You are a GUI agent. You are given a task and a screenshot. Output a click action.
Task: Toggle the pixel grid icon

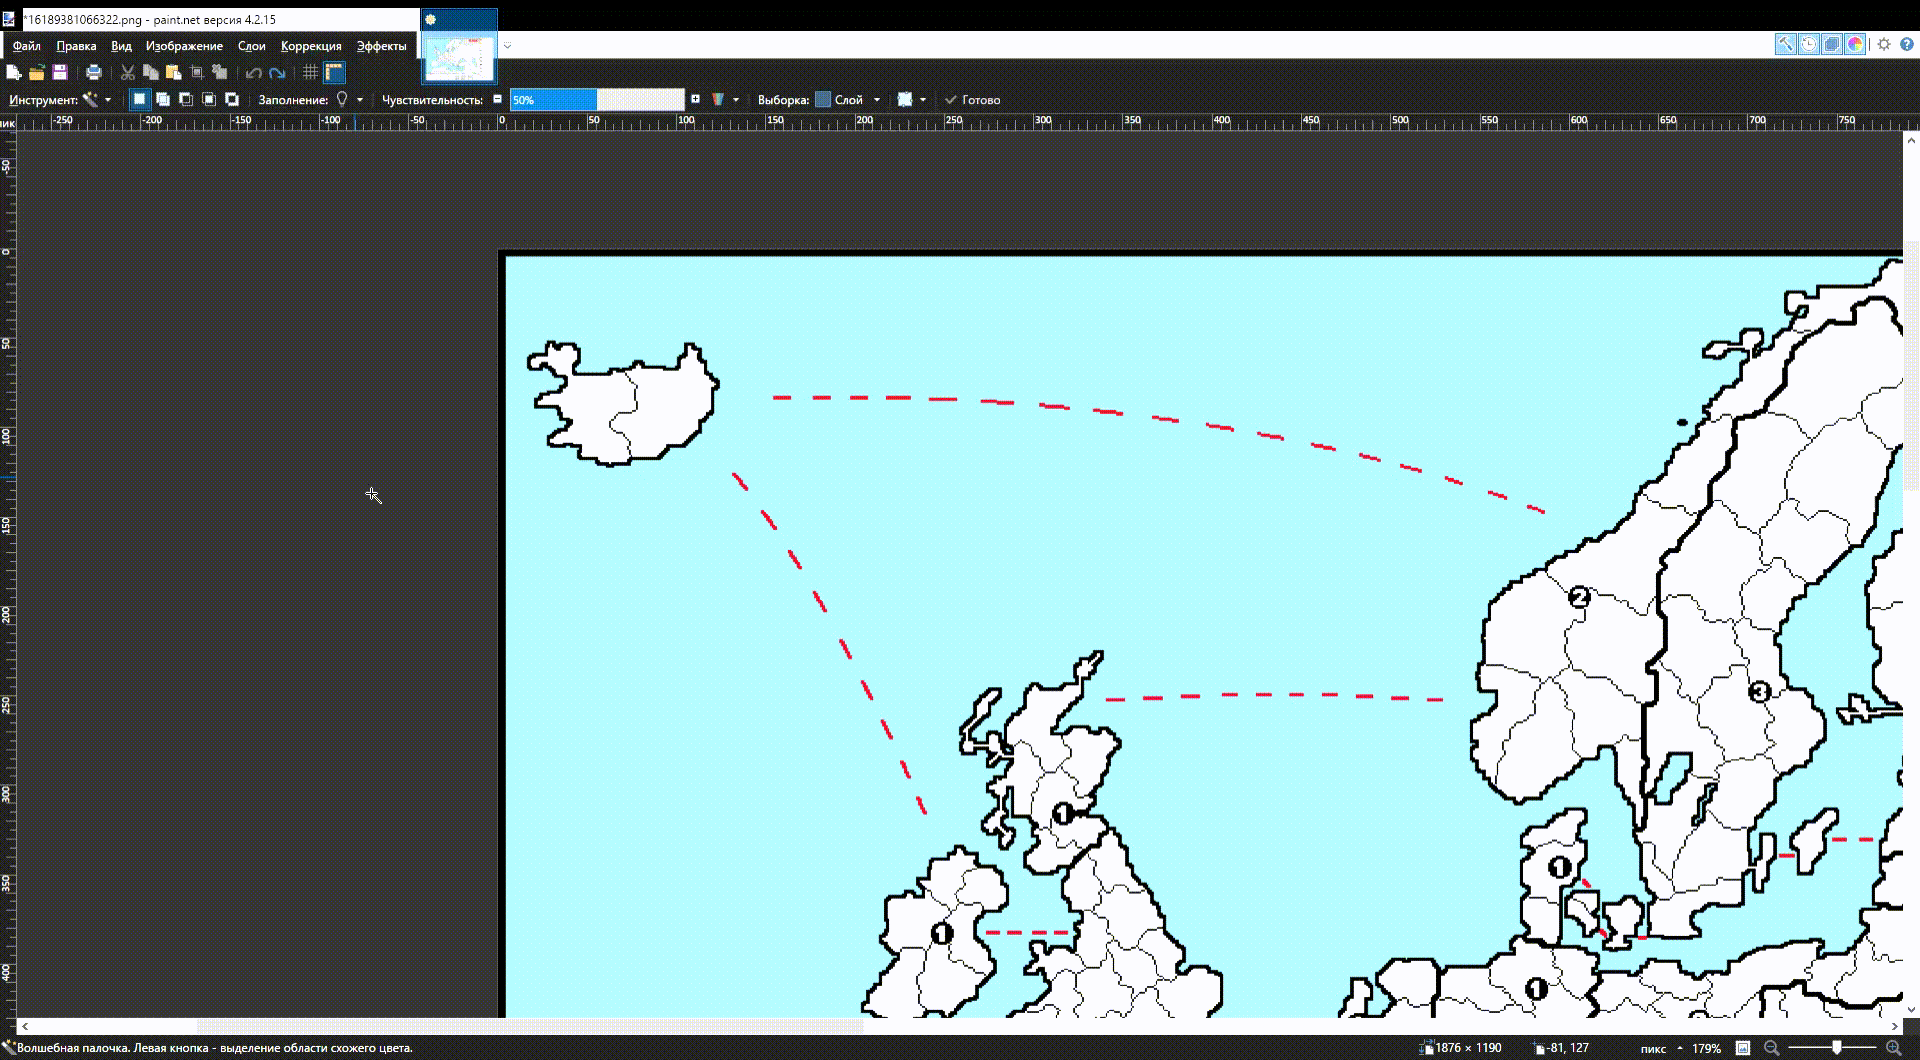tap(310, 72)
